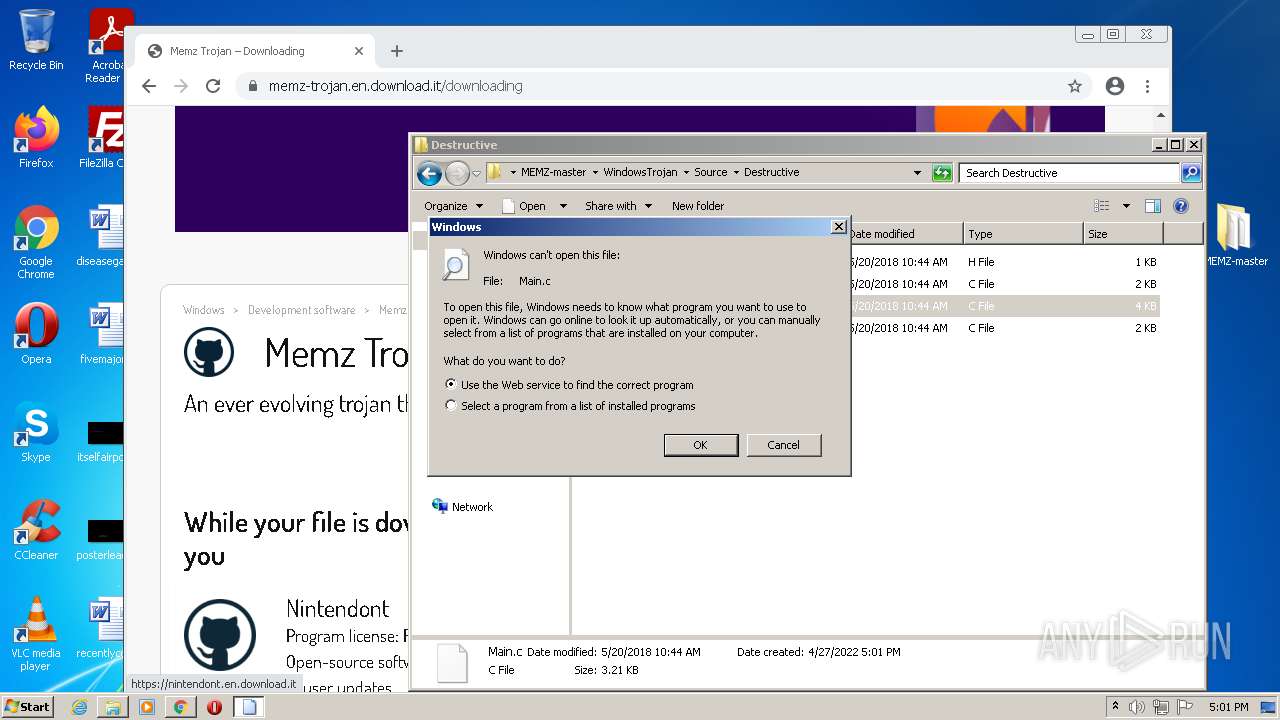Click Open in Explorer toolbar
This screenshot has width=1280, height=720.
coord(523,206)
